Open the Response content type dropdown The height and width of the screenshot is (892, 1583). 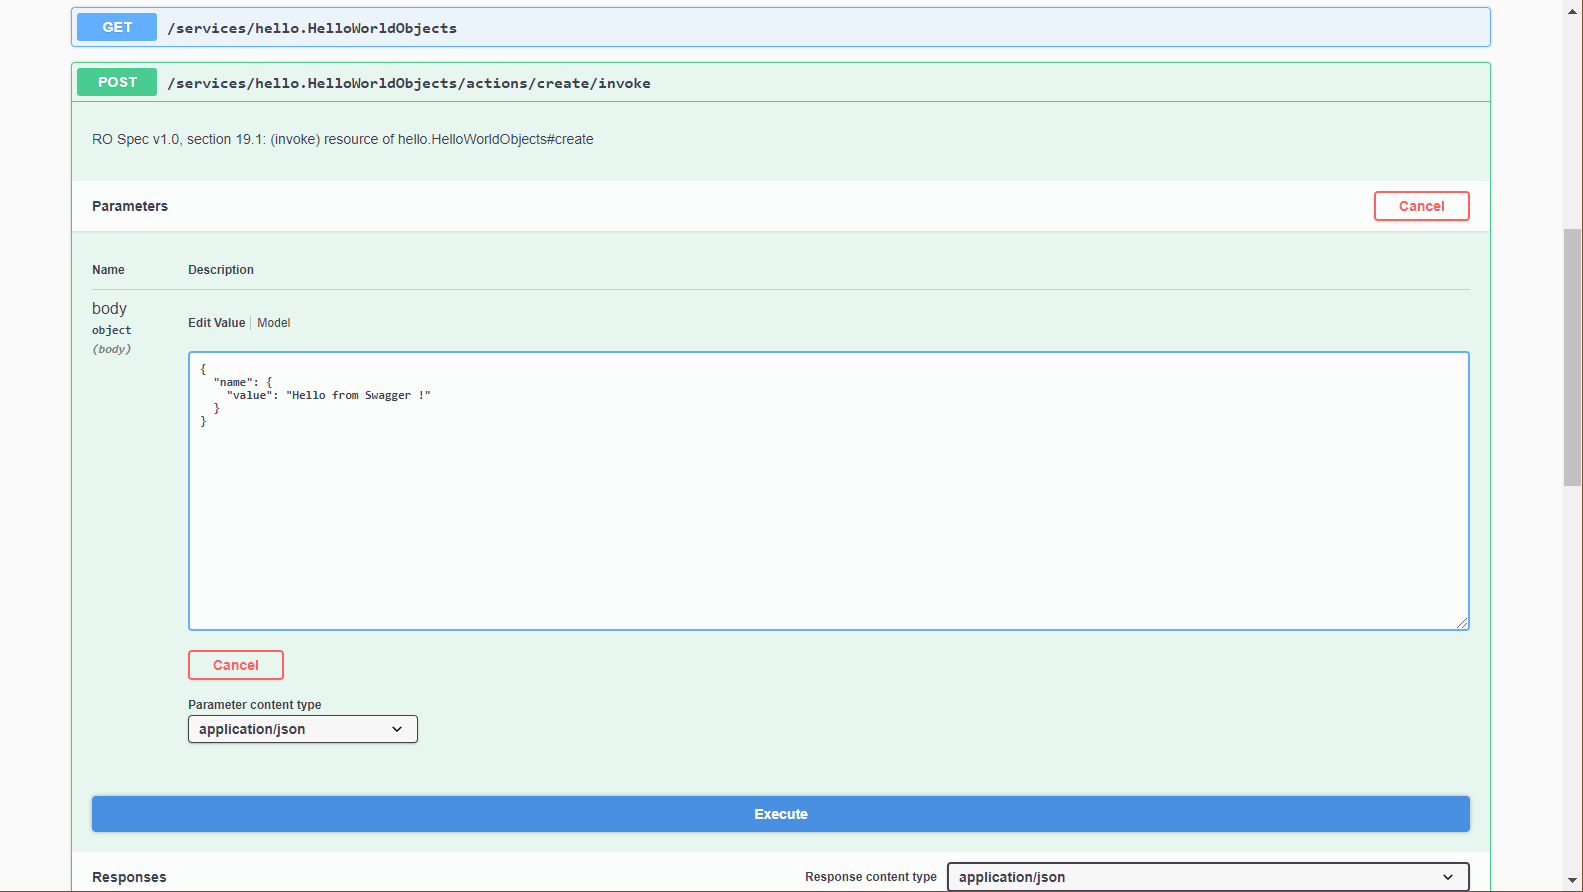1207,877
